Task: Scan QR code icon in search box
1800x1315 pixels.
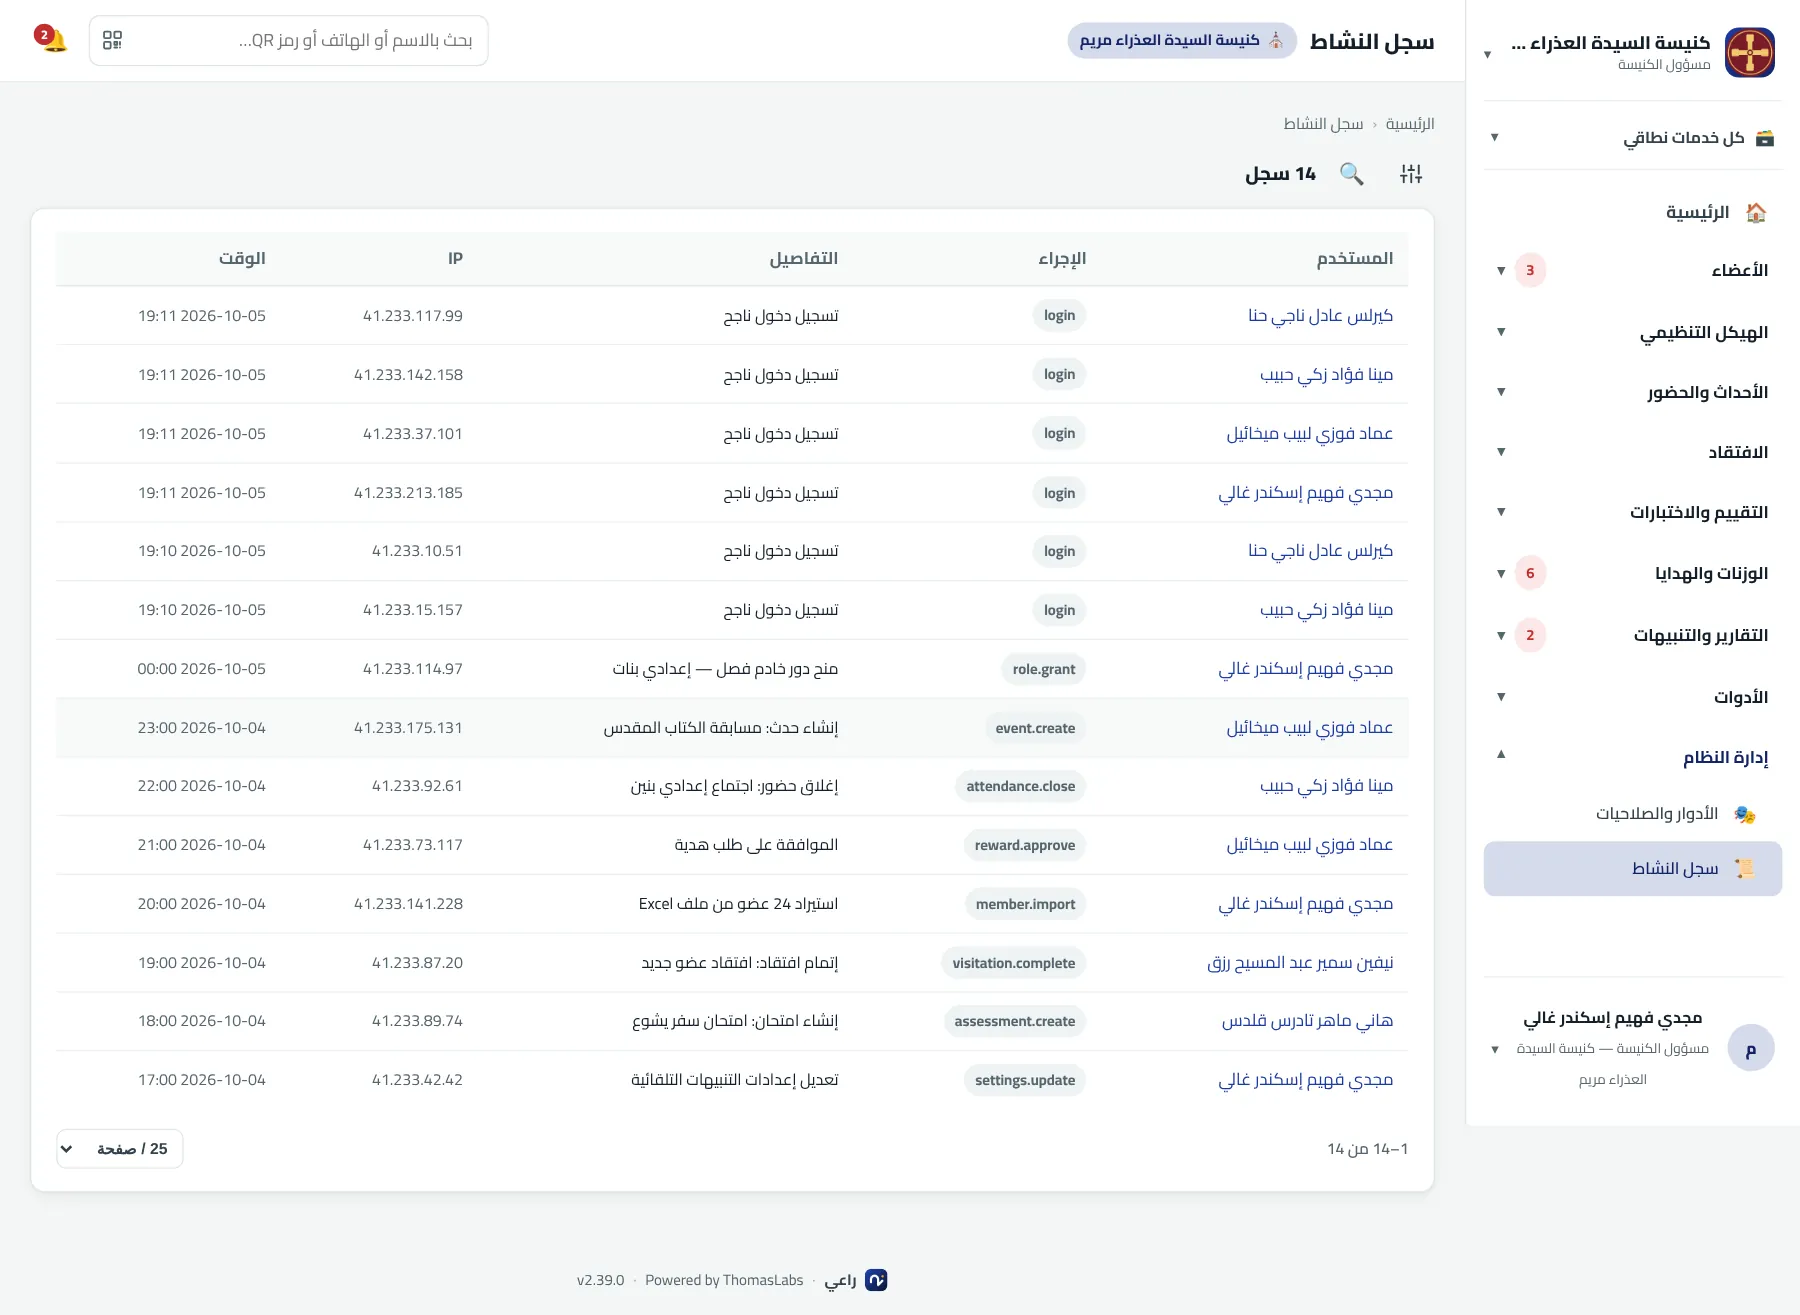Action: tap(112, 40)
